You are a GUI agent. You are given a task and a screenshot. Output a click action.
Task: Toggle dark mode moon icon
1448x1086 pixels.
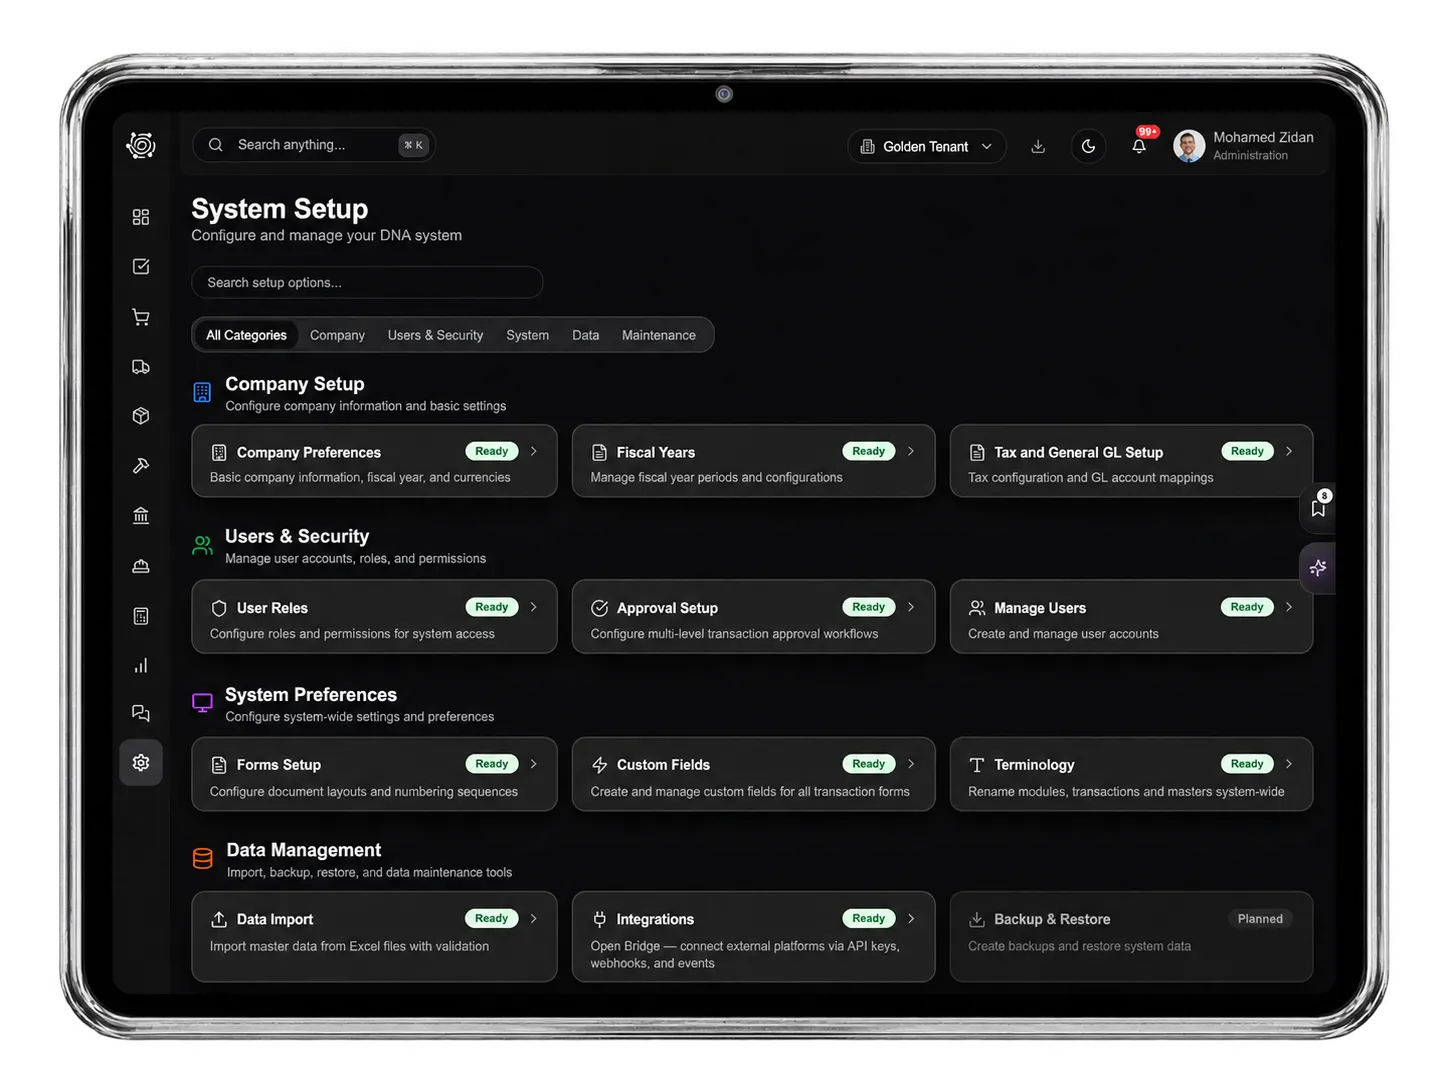click(x=1088, y=146)
